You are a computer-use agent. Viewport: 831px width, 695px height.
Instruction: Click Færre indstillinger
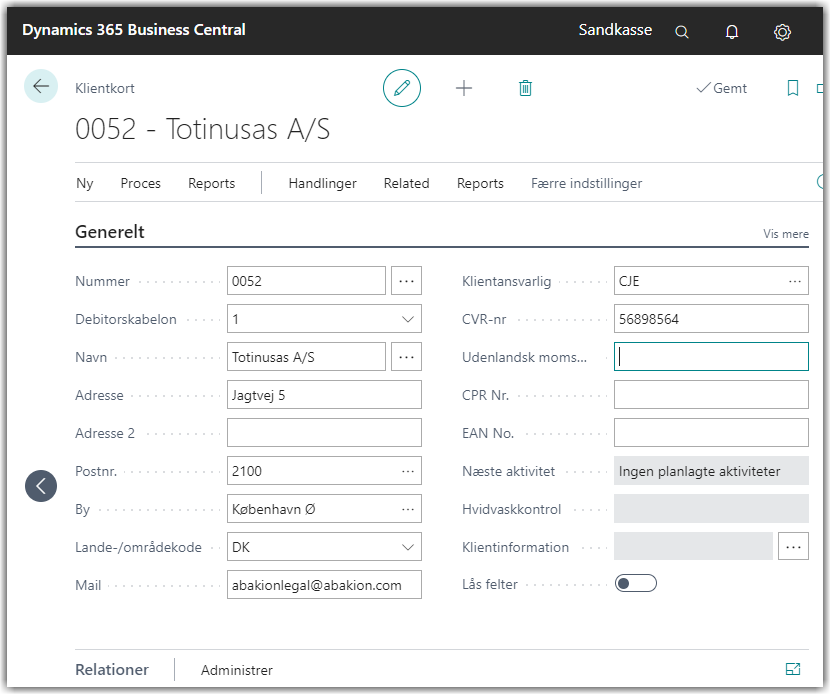click(x=586, y=183)
